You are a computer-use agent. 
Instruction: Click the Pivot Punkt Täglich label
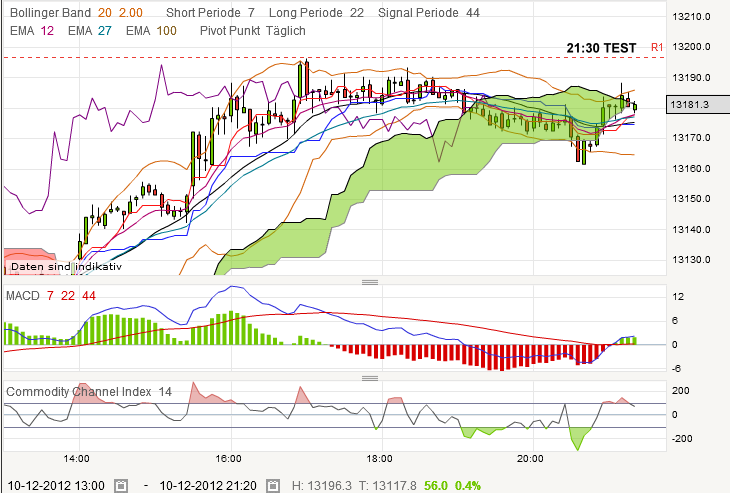(253, 31)
